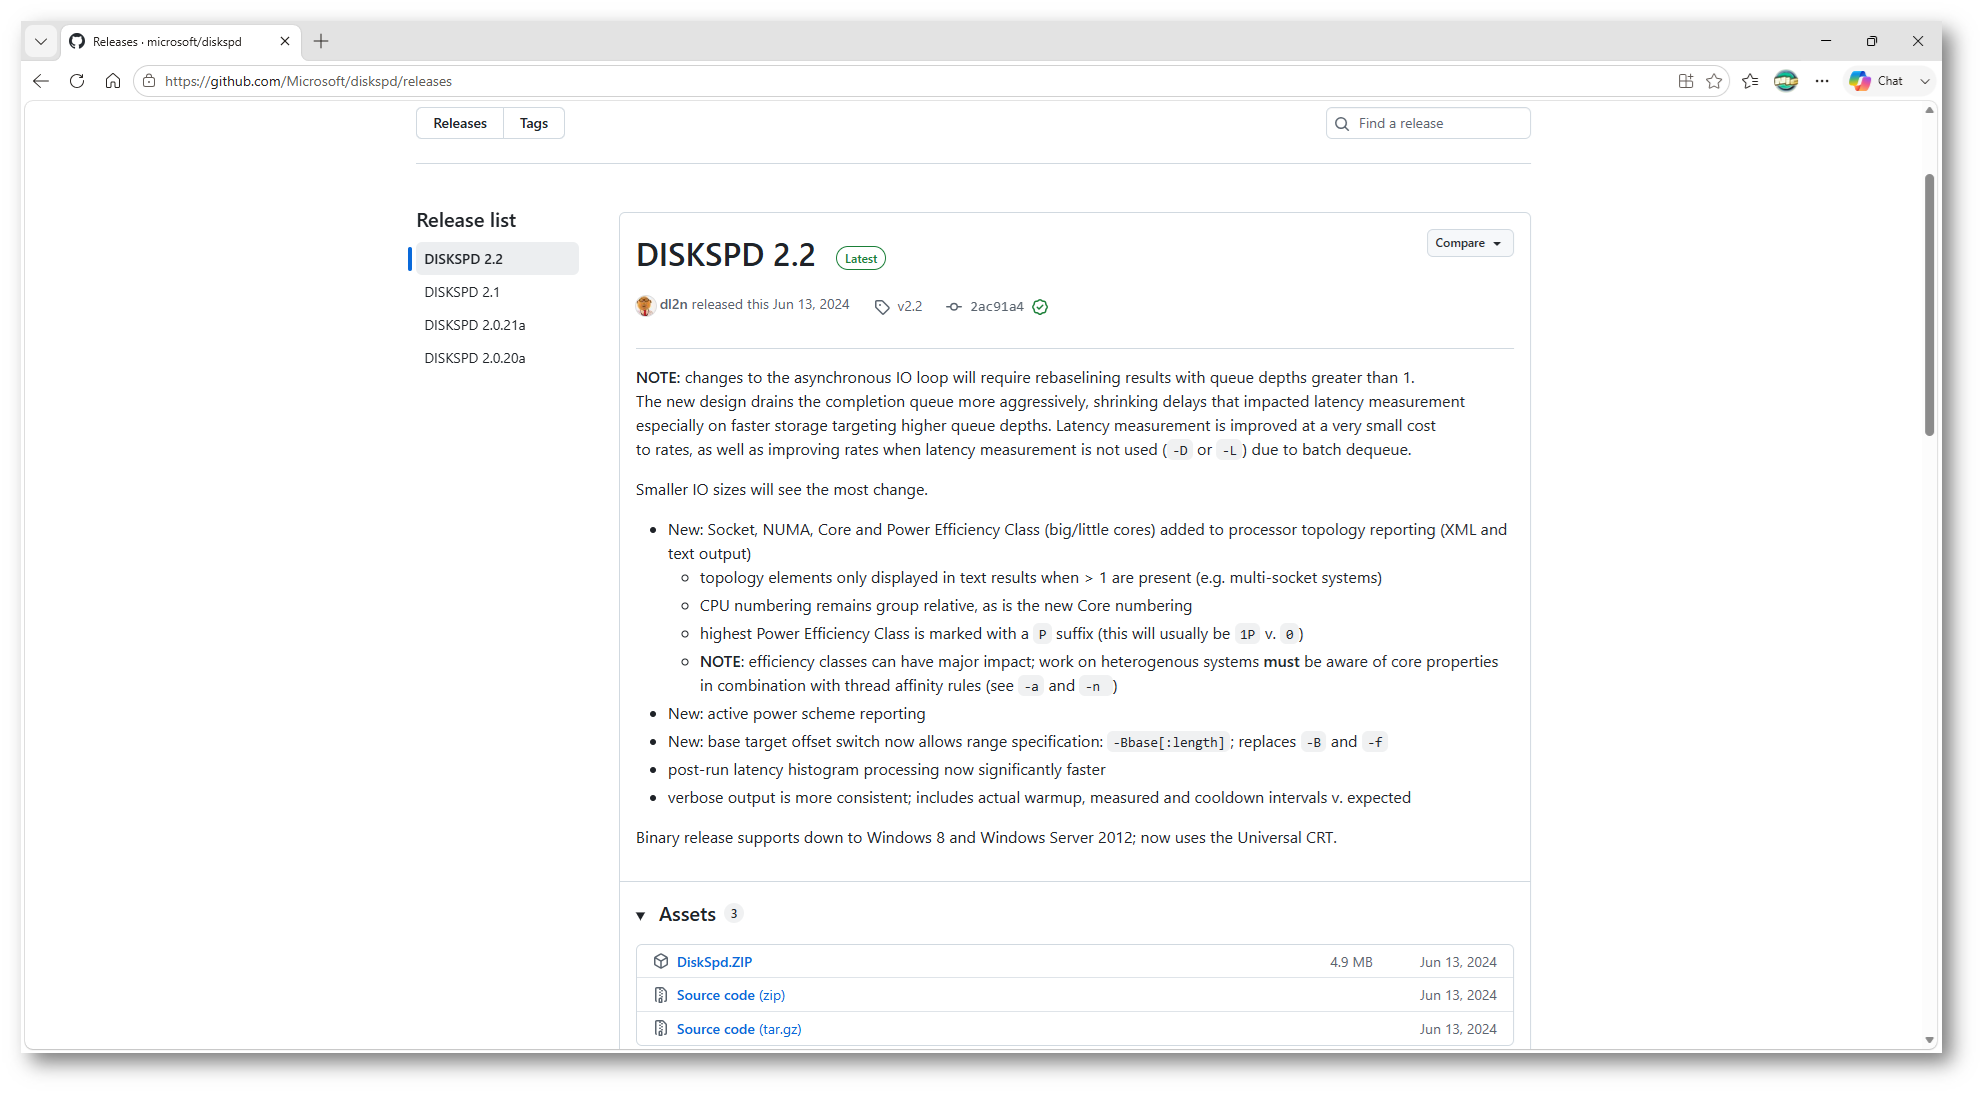Image resolution: width=1984 pixels, height=1095 pixels.
Task: Open the split screen icon in address bar
Action: [x=1686, y=81]
